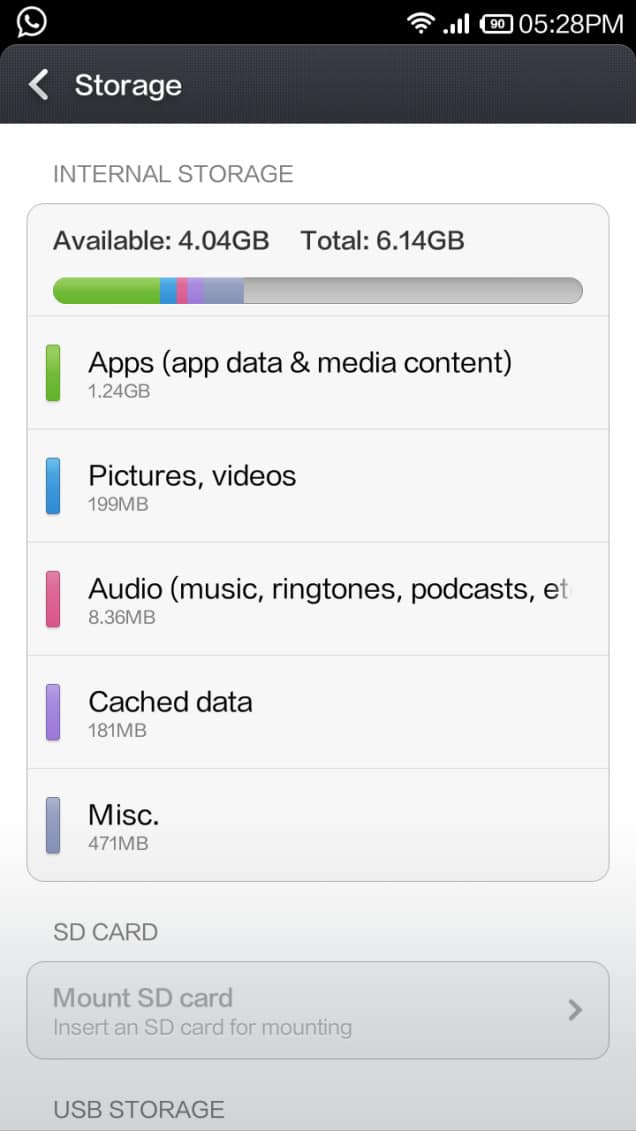Tap the internal storage usage bar

click(317, 290)
